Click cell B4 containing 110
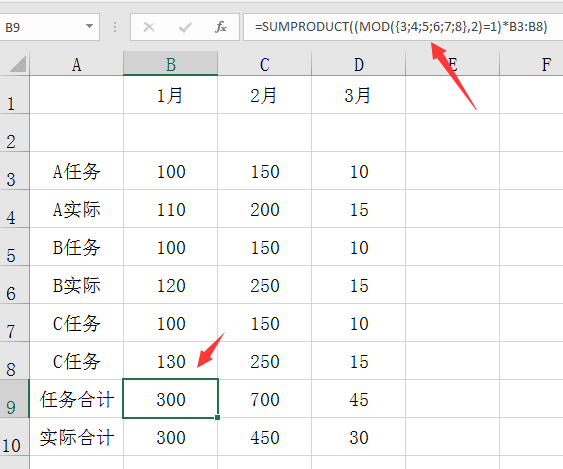563x469 pixels. [x=171, y=209]
